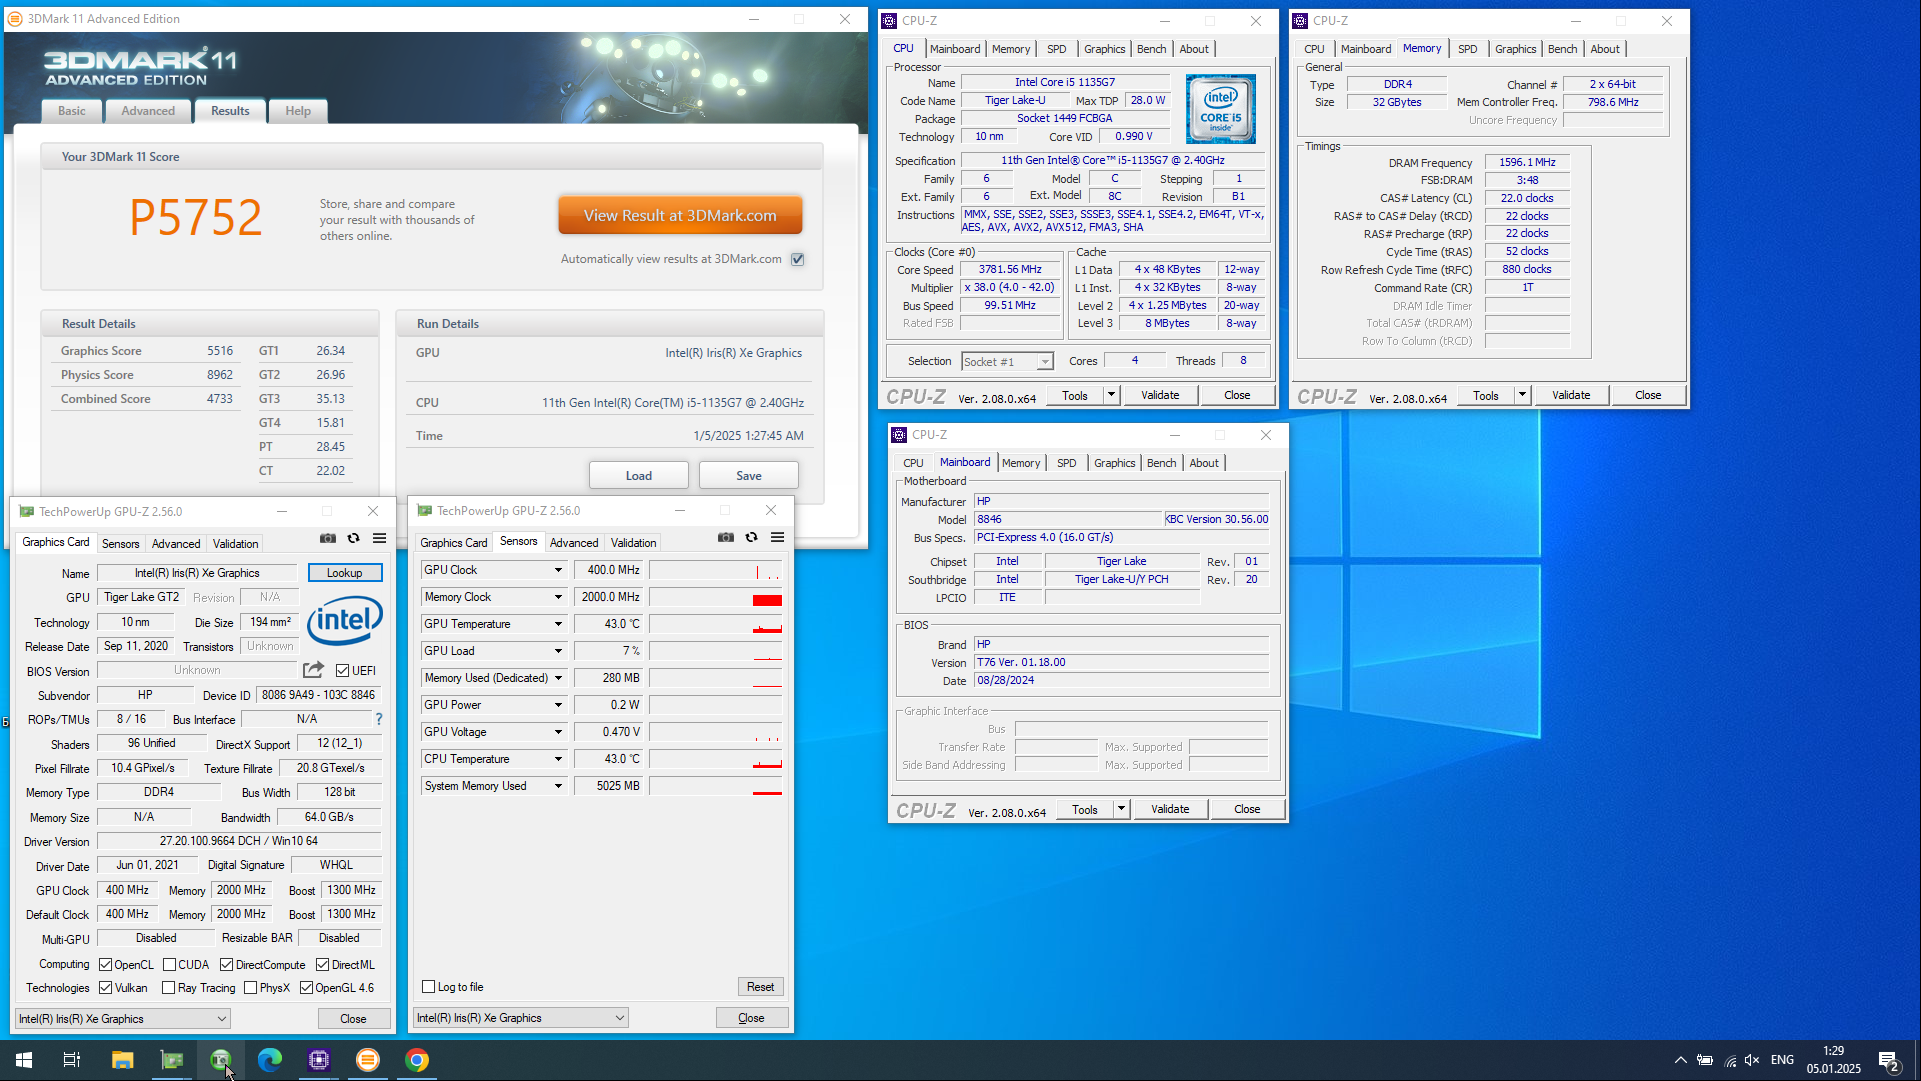This screenshot has height=1081, width=1921.
Task: Open GPU selector dropdown in GPU-Z Sensors window
Action: [520, 1018]
